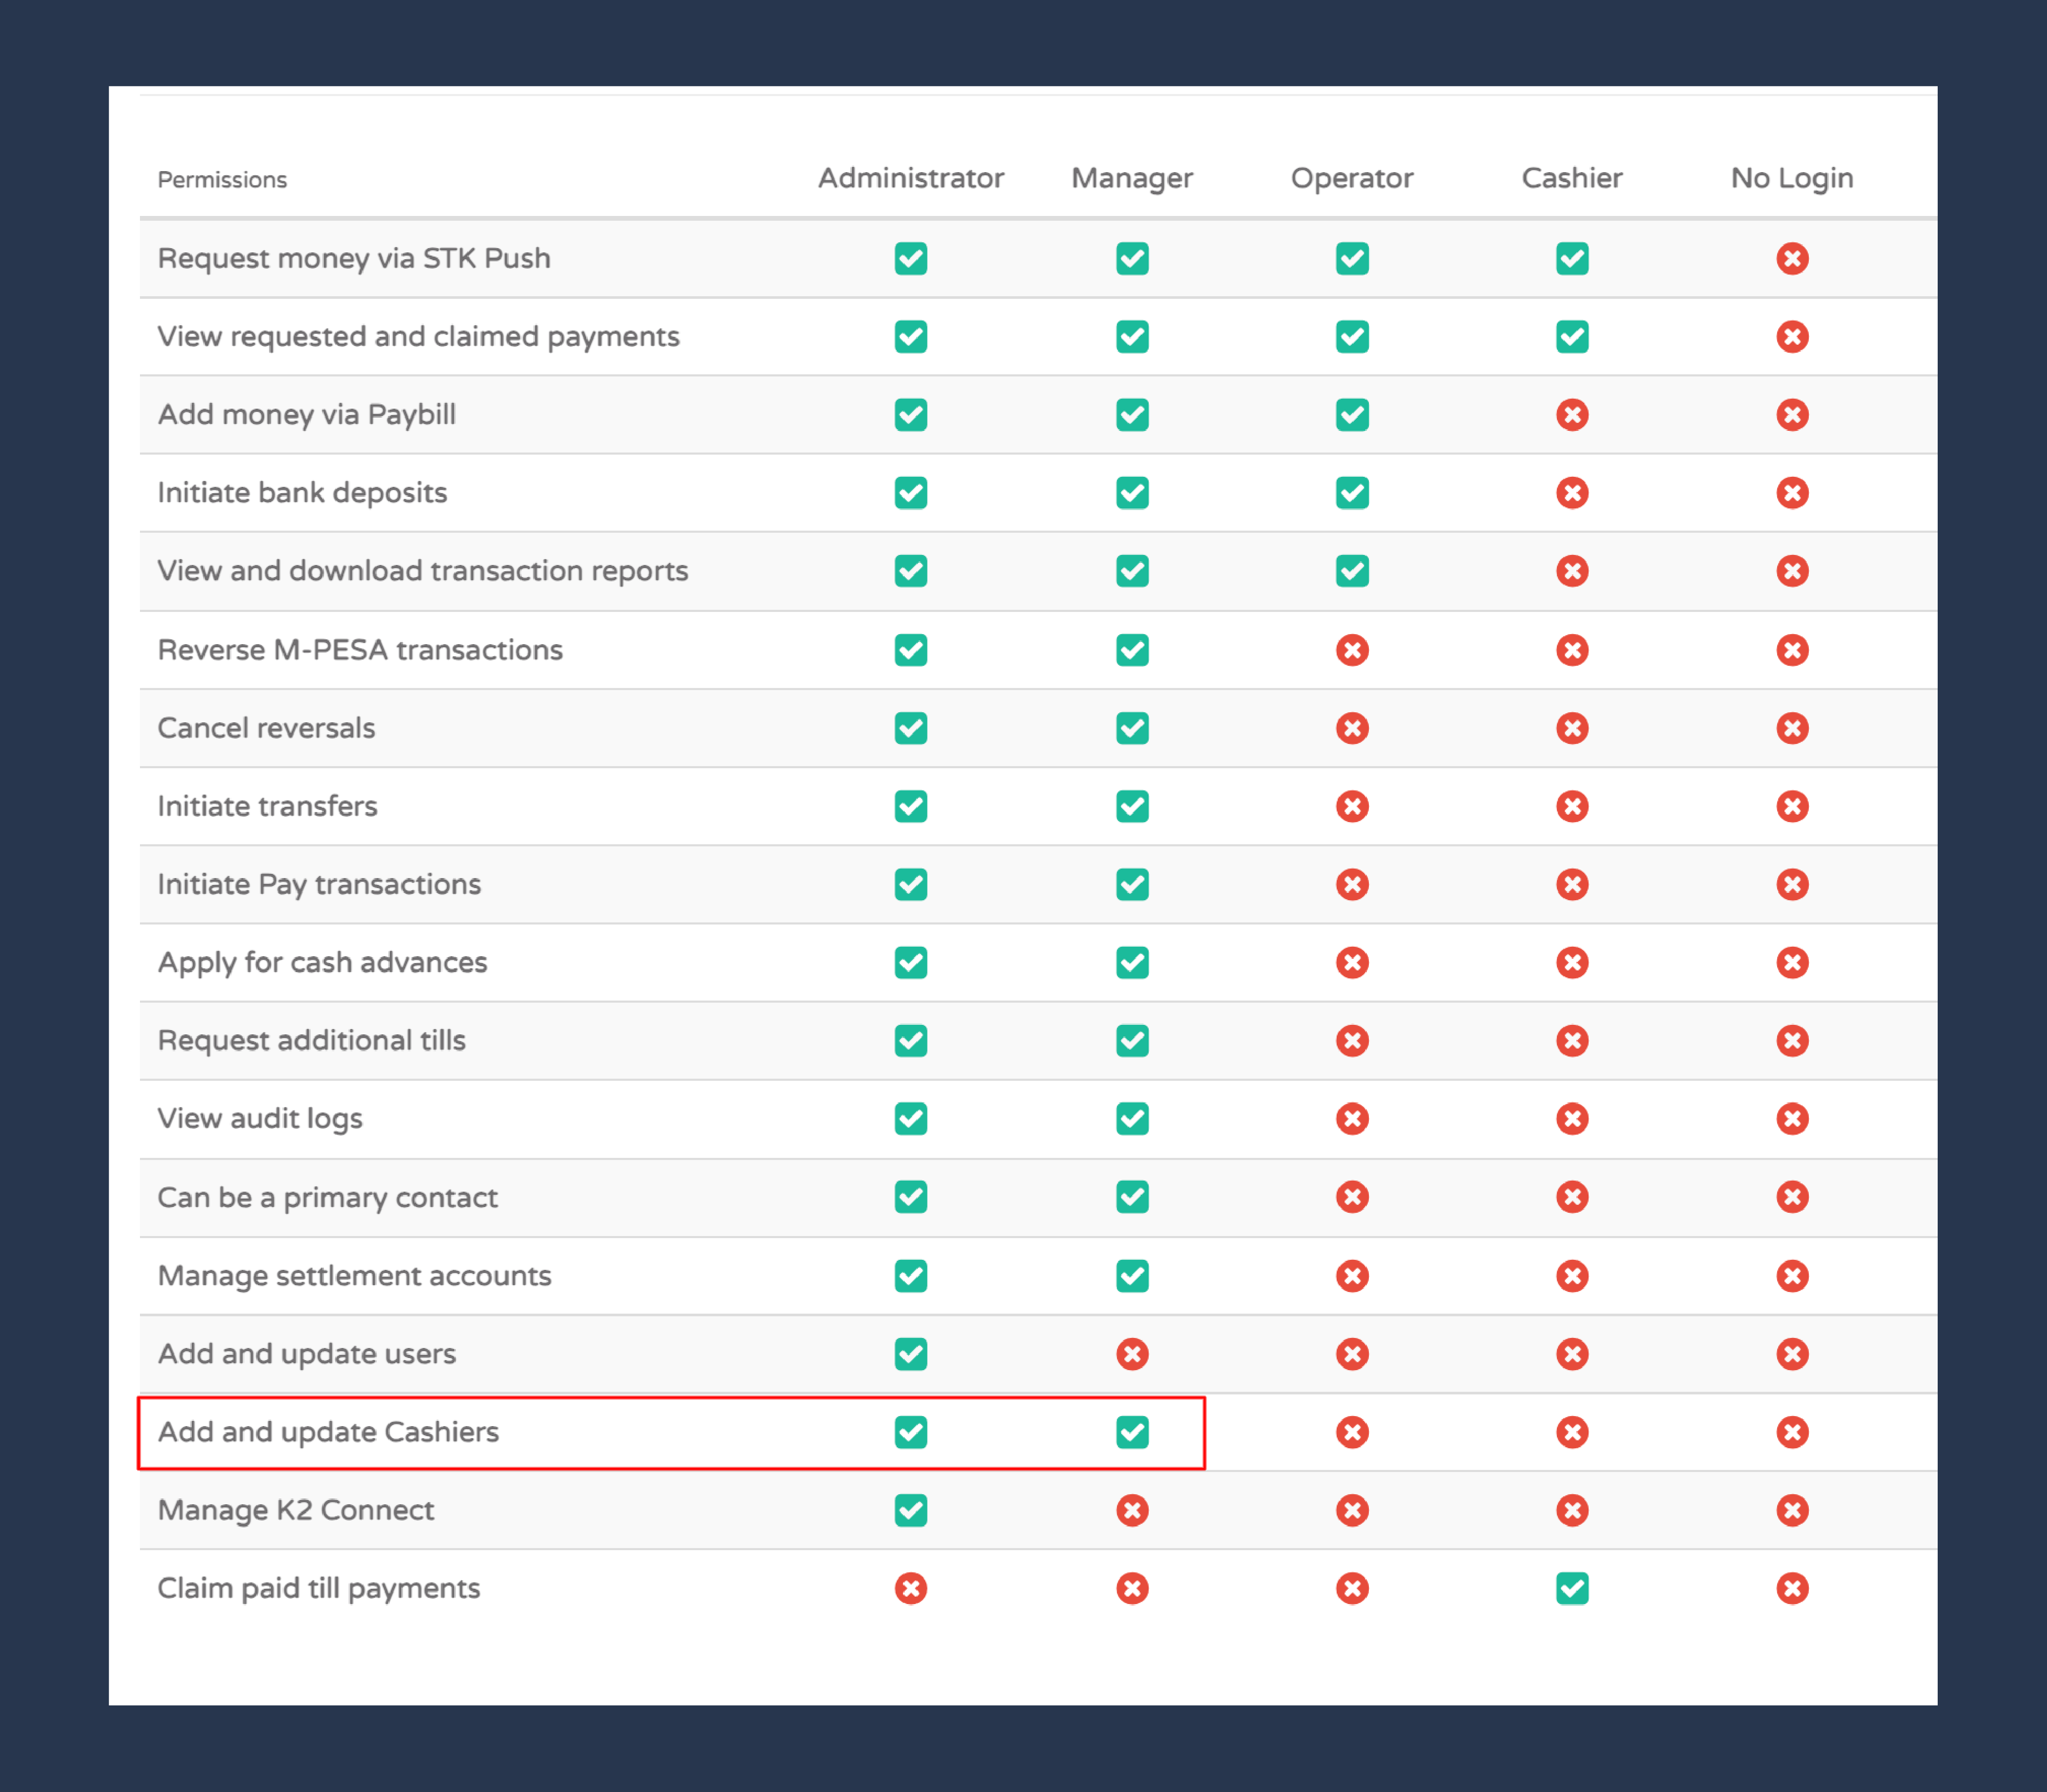The width and height of the screenshot is (2047, 1792).
Task: Click Manager red cross for Add and update users
Action: 1131,1354
